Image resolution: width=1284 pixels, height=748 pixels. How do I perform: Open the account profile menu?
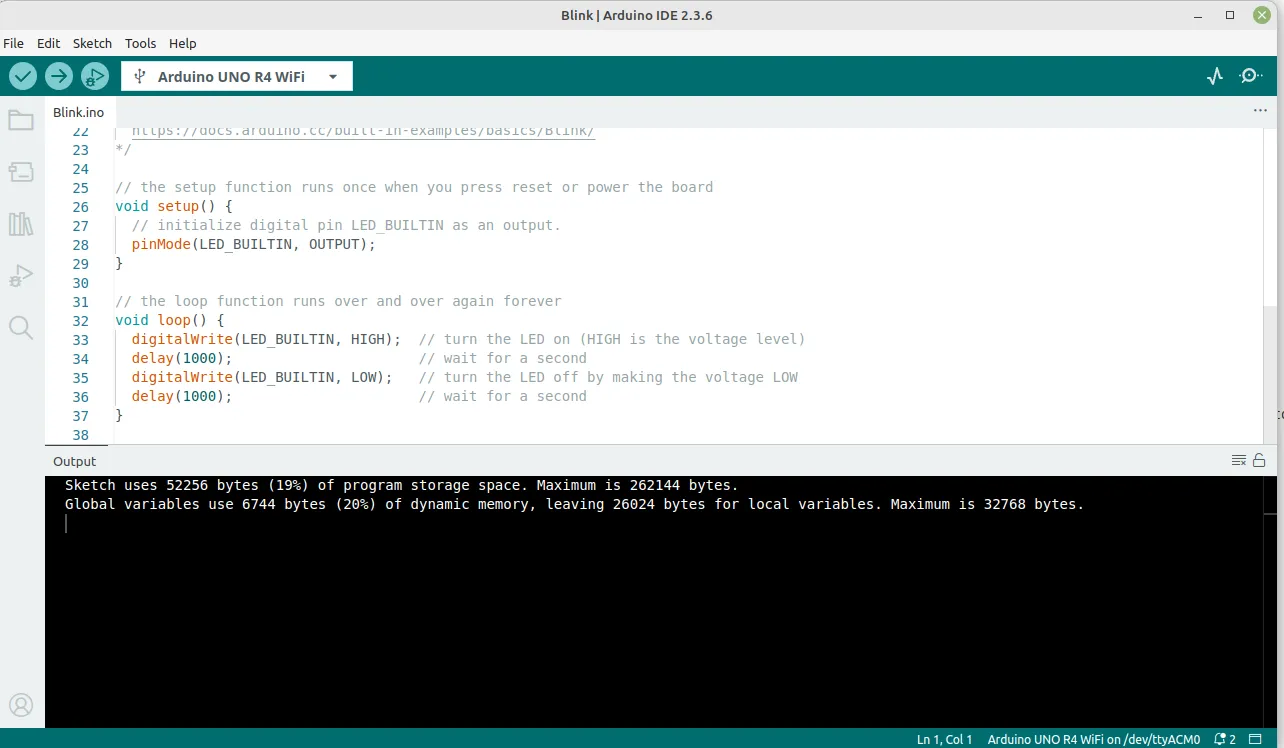tap(22, 704)
